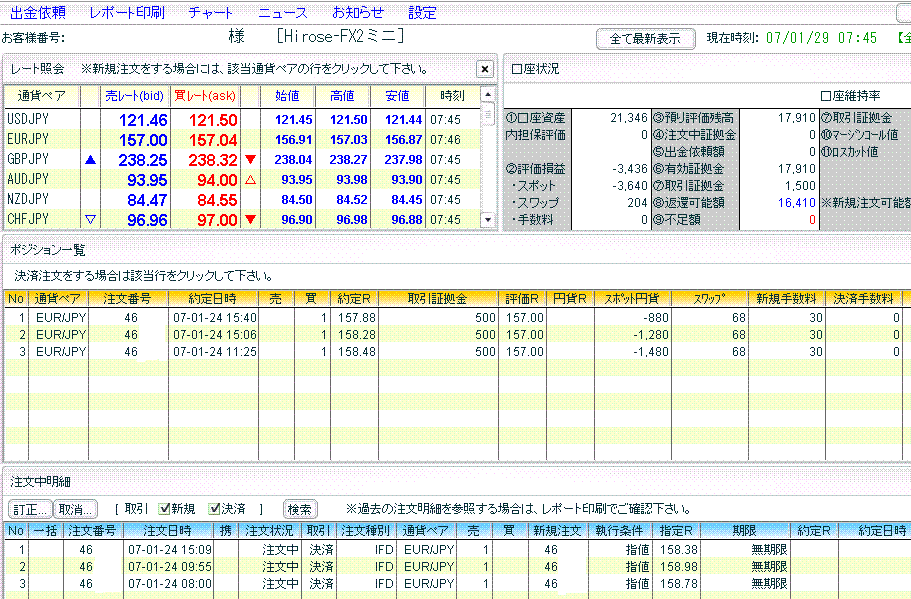Open the チャート menu

point(210,12)
